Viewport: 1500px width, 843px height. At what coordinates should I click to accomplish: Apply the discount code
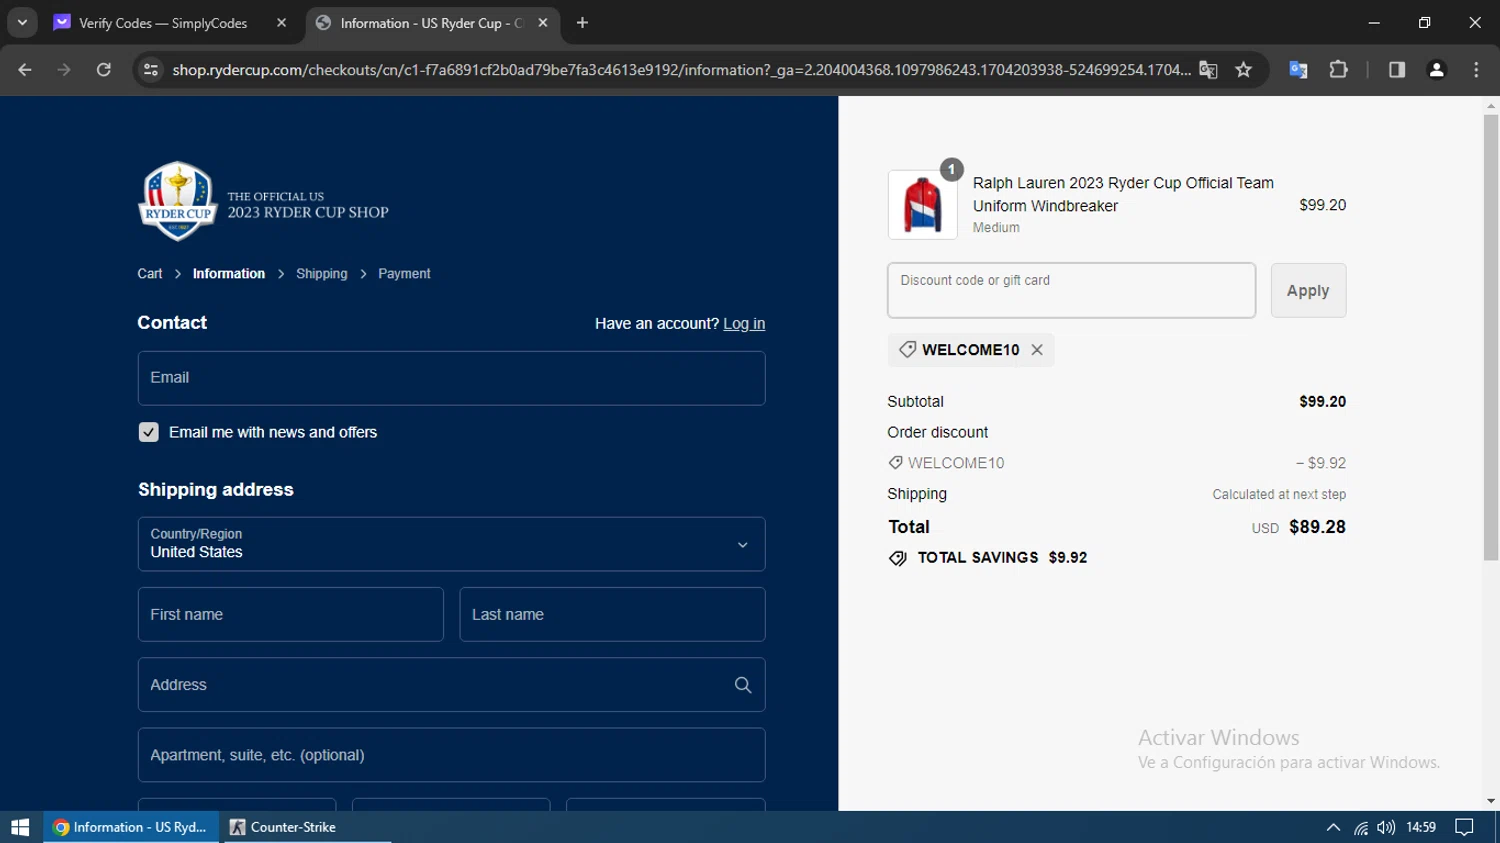pyautogui.click(x=1308, y=290)
